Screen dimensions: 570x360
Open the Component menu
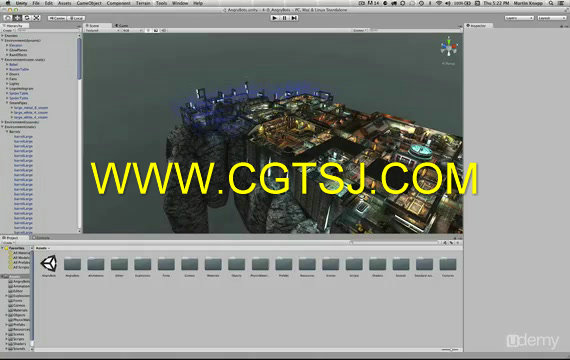(119, 3)
